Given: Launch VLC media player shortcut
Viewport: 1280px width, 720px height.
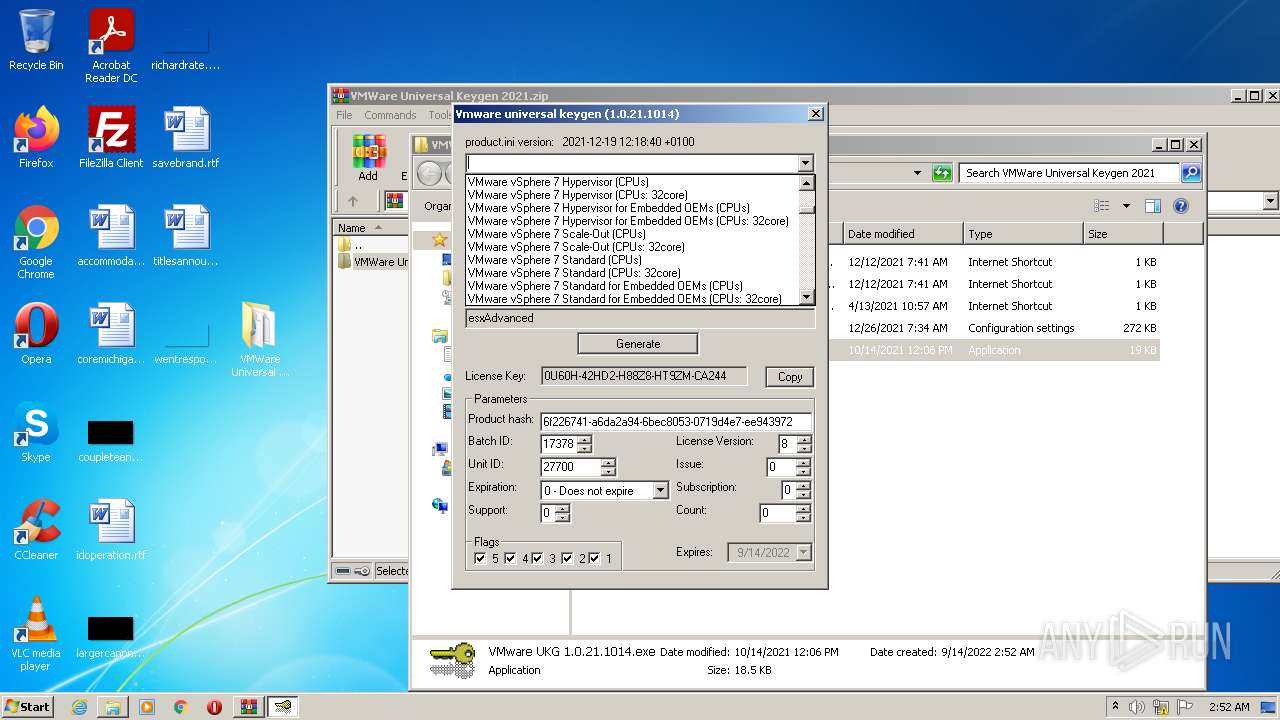Looking at the screenshot, I should (36, 634).
